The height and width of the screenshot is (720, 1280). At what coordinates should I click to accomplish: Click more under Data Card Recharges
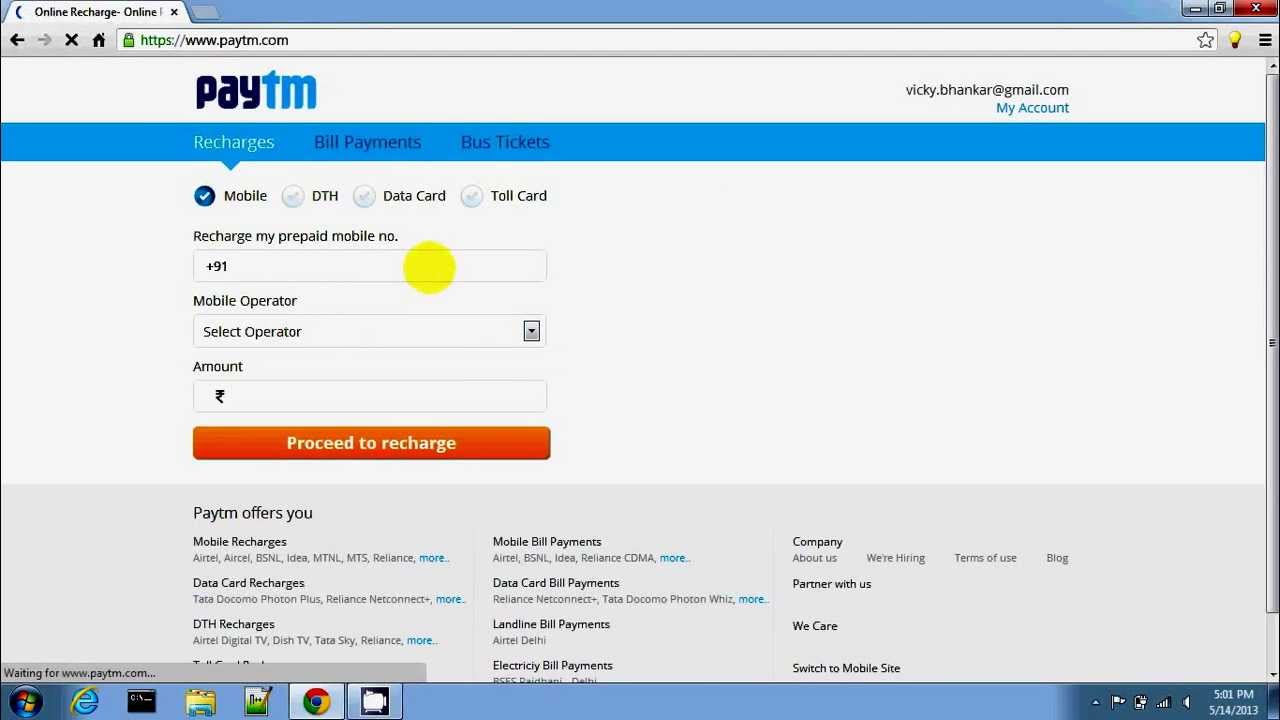(x=449, y=599)
